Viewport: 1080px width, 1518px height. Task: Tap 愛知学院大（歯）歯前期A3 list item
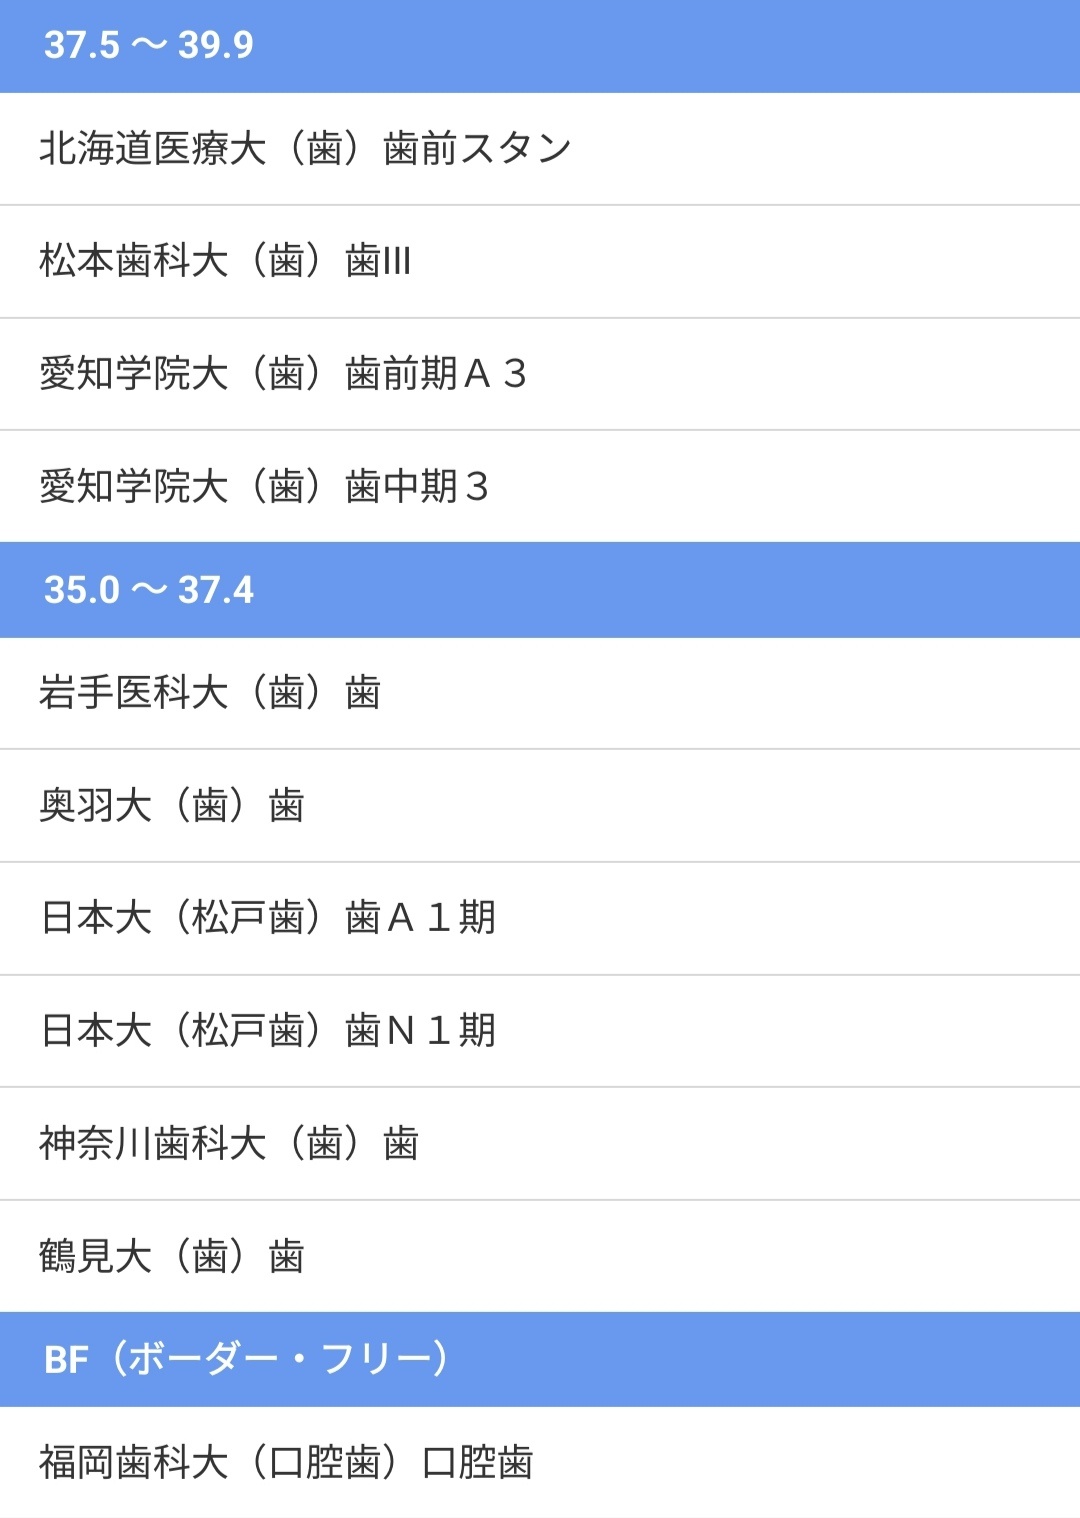tap(283, 374)
